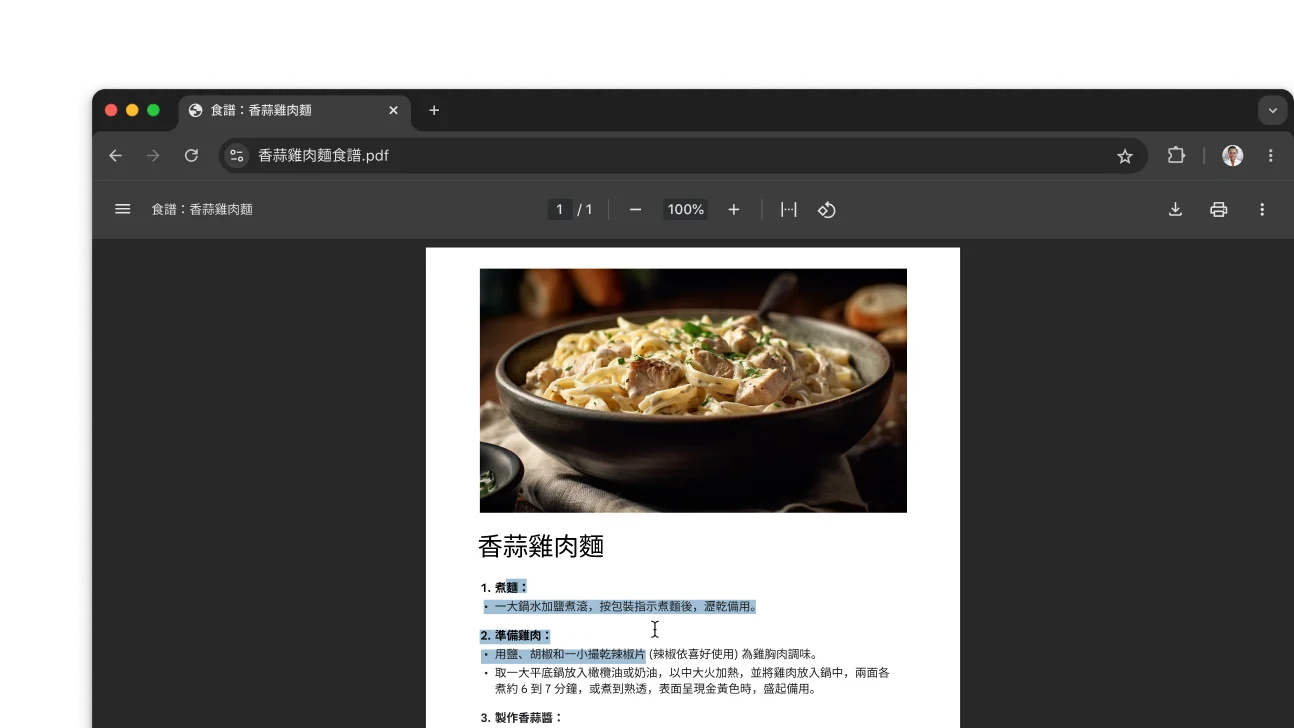Reload the current page
The image size is (1294, 728).
(191, 155)
